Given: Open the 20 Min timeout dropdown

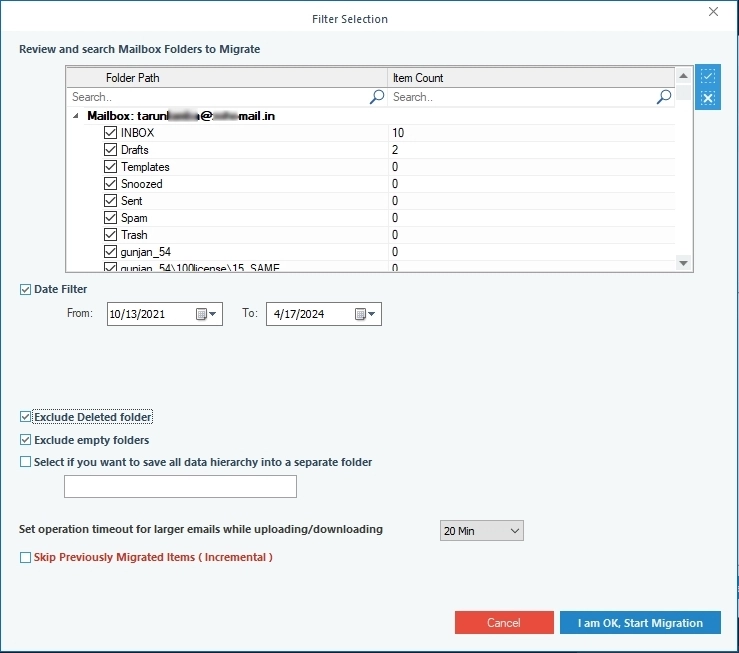Looking at the screenshot, I should coord(482,531).
